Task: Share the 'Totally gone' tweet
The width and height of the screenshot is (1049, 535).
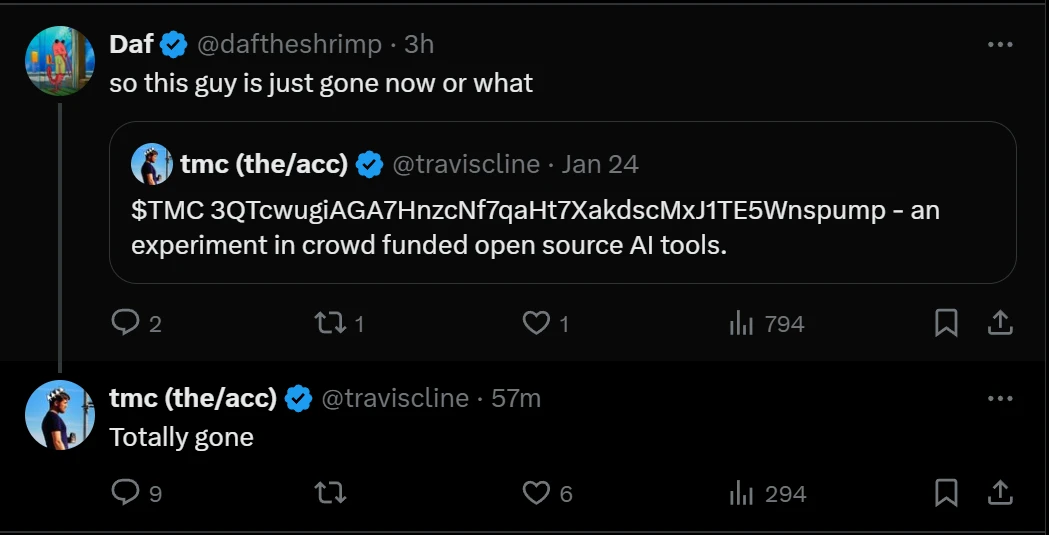Action: click(1000, 493)
